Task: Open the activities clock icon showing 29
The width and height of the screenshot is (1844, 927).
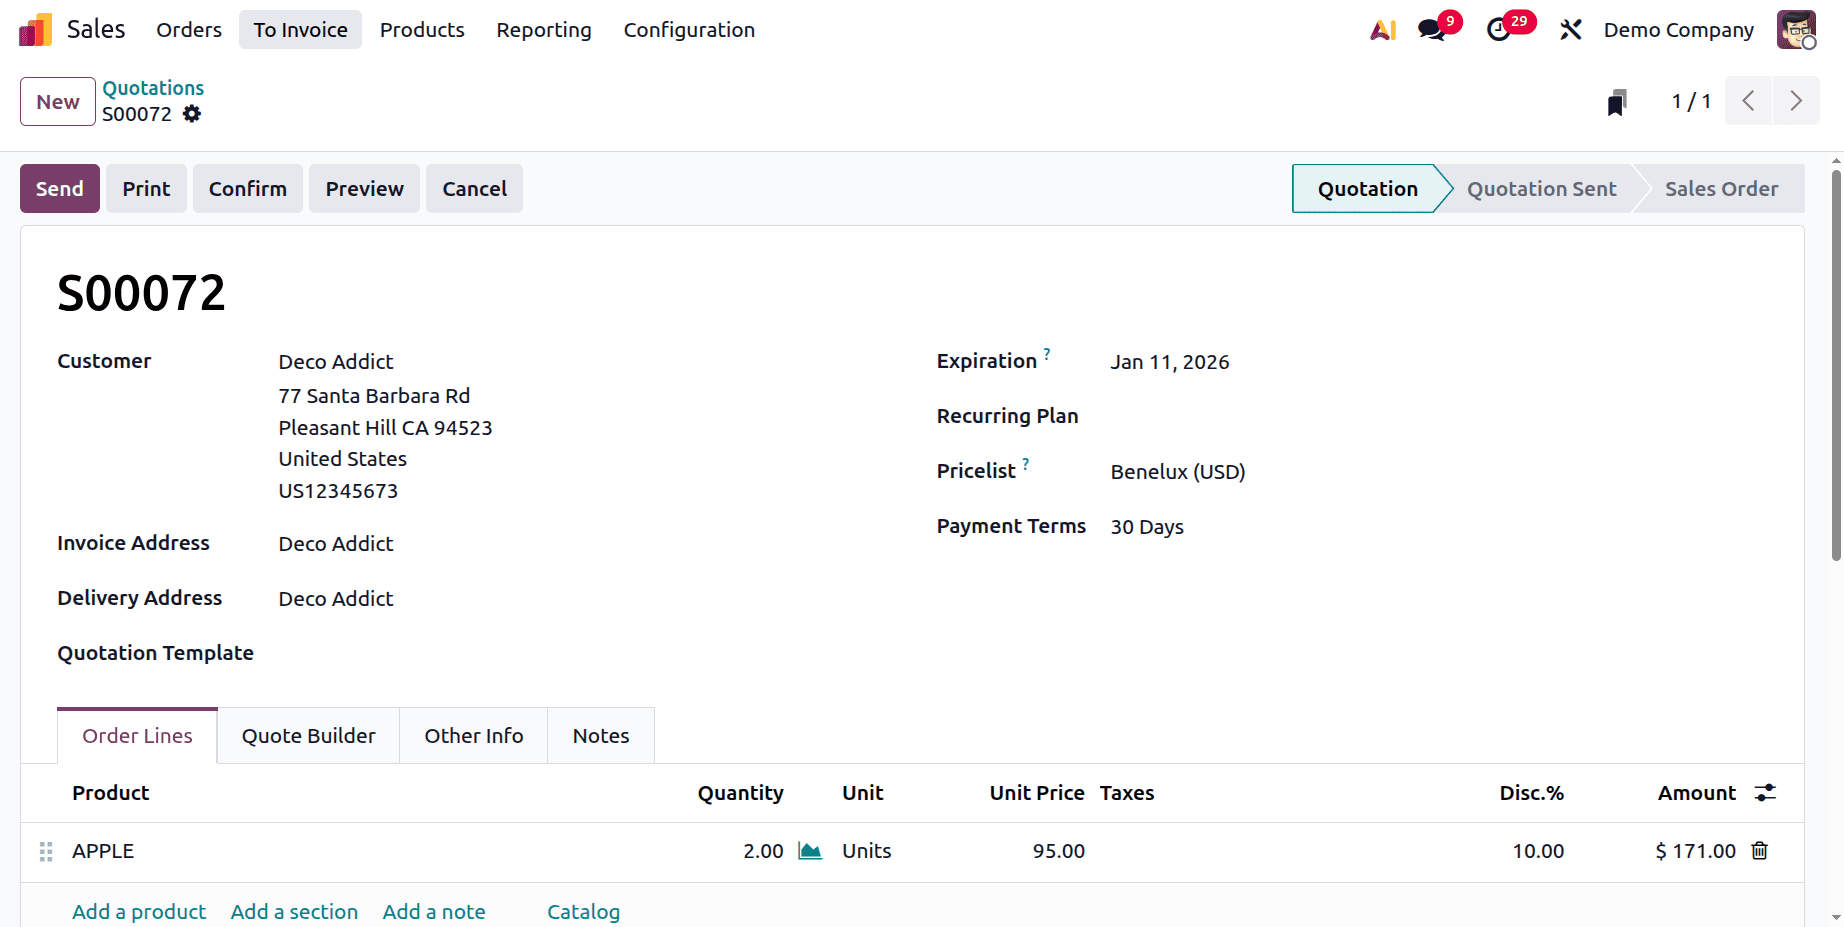Action: (1497, 29)
